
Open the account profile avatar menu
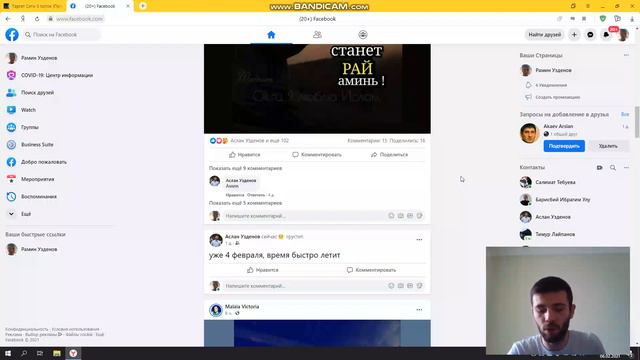tap(623, 35)
